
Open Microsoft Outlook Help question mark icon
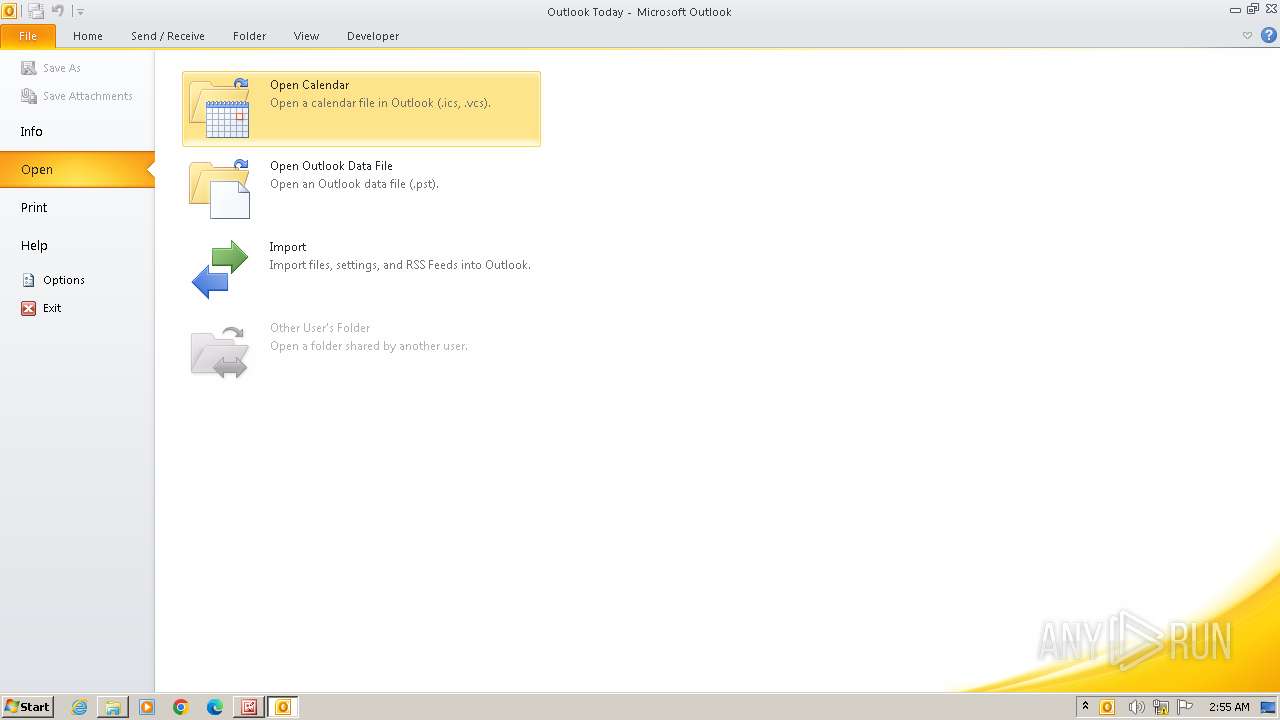click(x=1269, y=35)
